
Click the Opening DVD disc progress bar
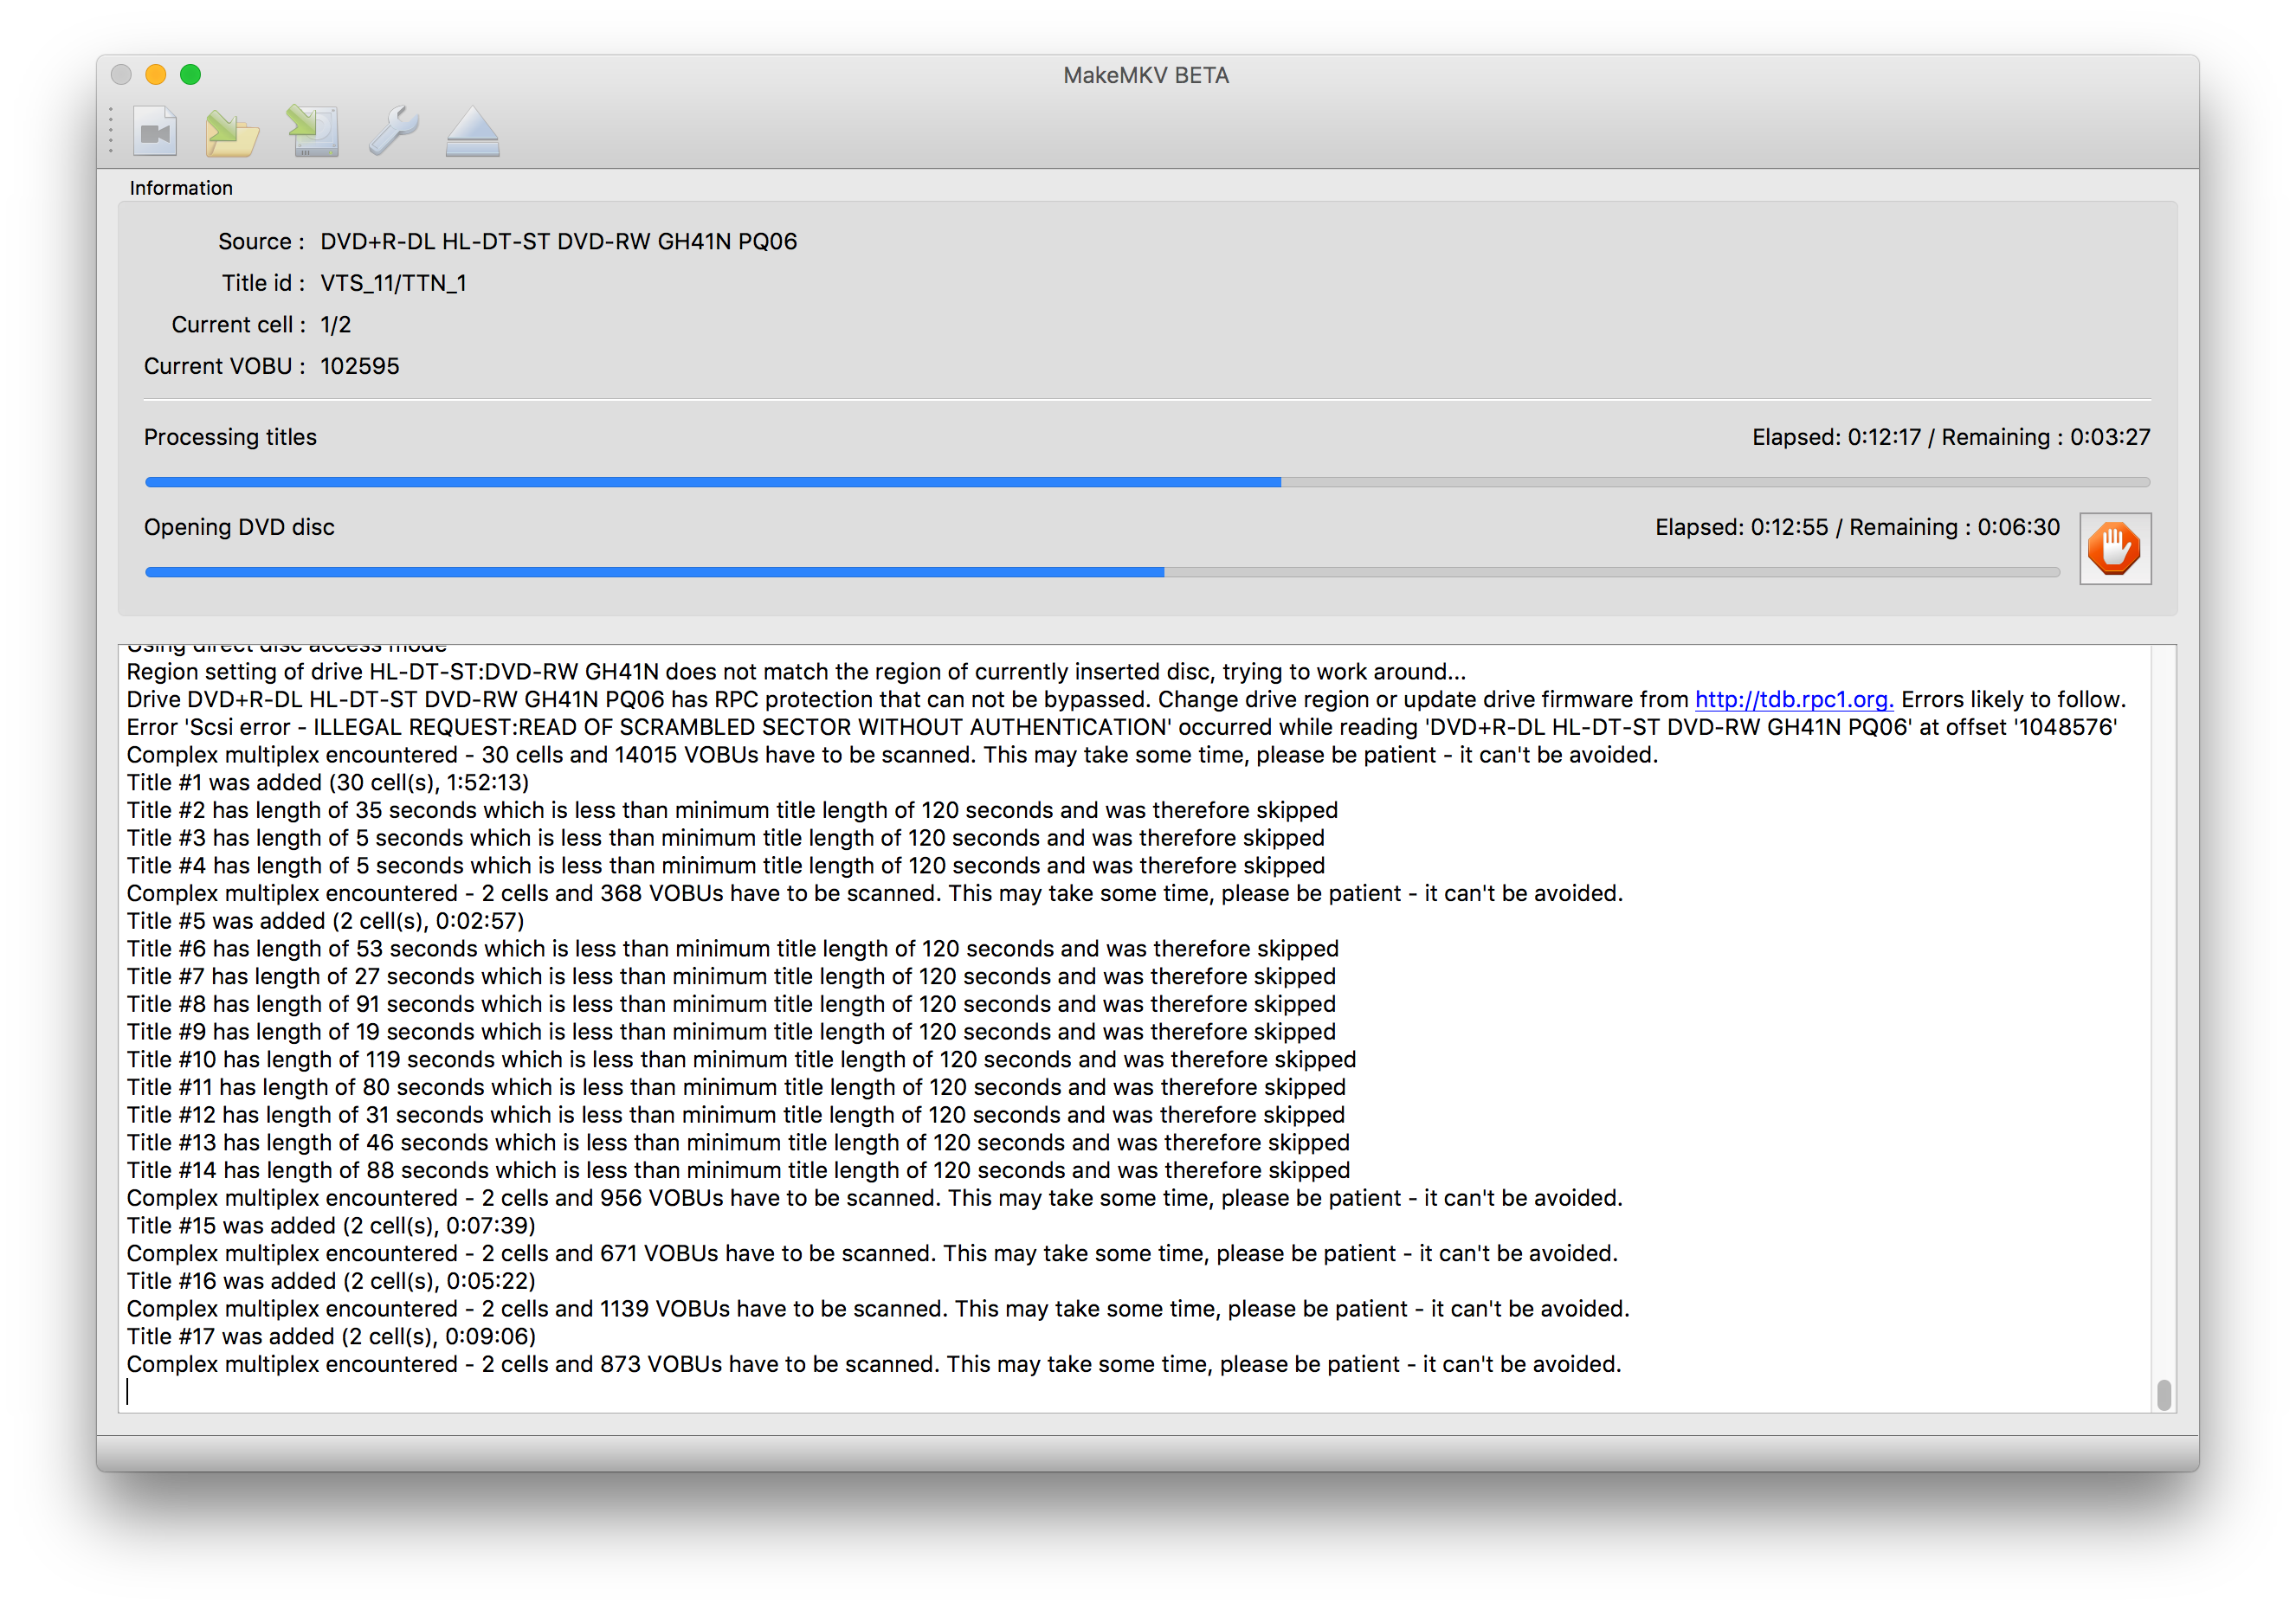coord(1101,572)
